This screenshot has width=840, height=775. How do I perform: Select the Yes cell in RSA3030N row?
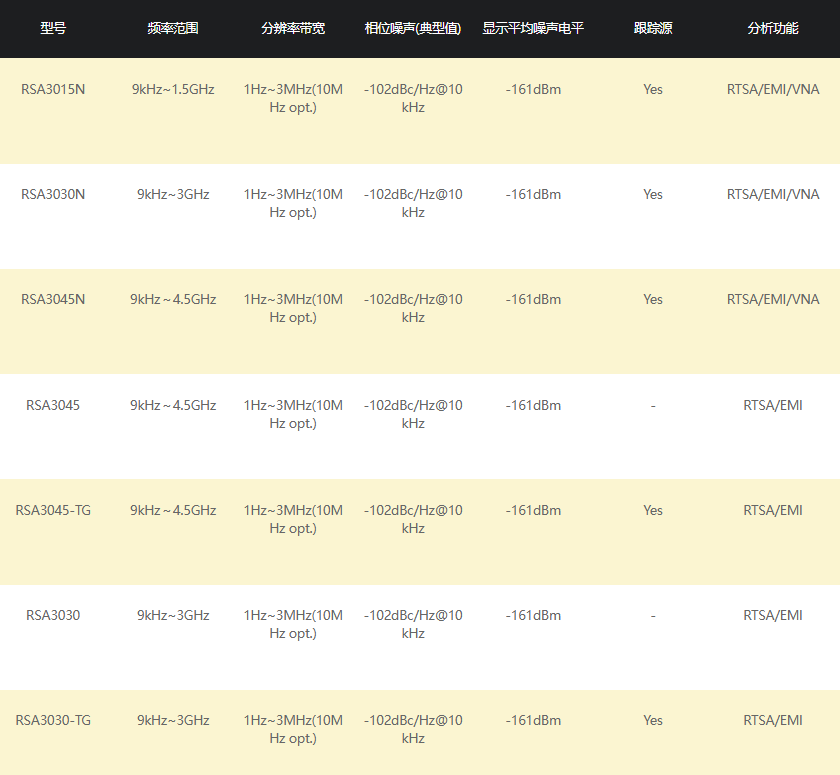653,194
